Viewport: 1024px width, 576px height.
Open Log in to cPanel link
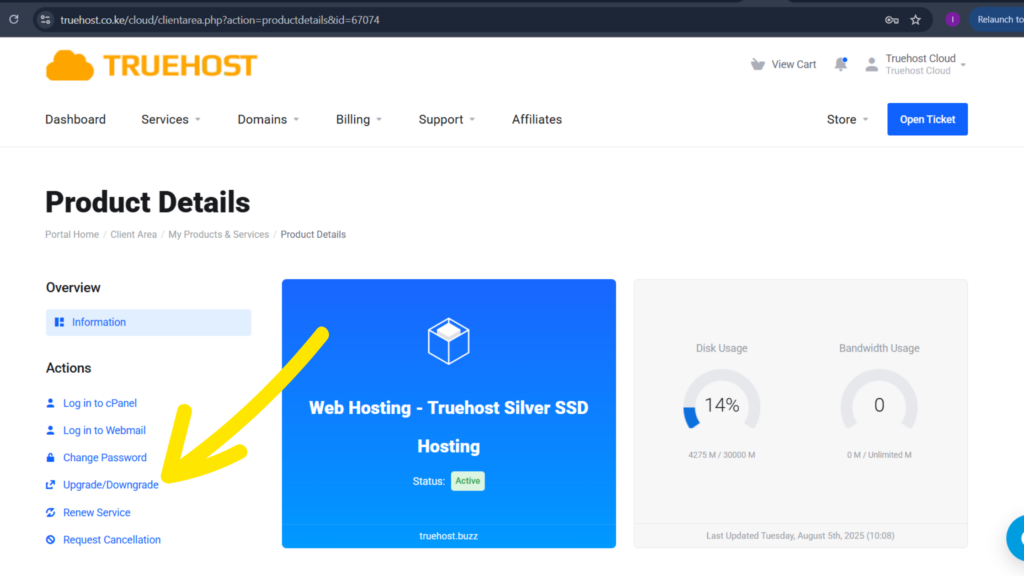[100, 403]
